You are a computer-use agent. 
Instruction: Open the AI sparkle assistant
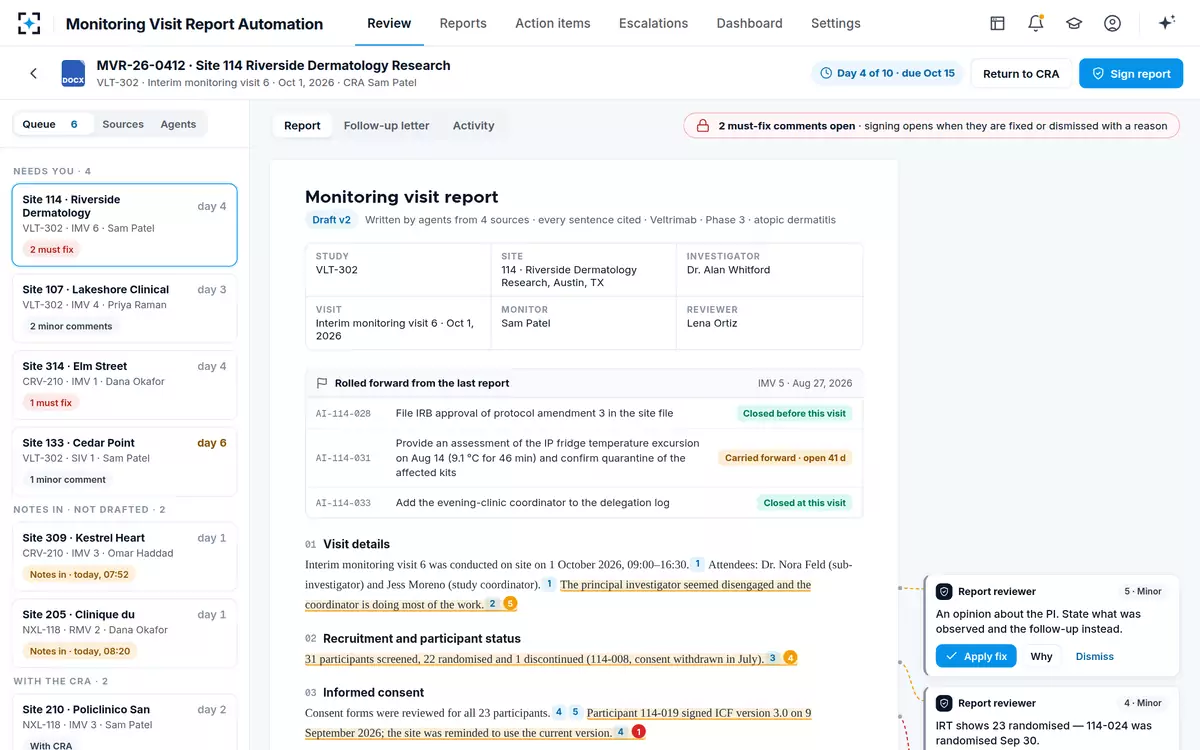pyautogui.click(x=1166, y=23)
